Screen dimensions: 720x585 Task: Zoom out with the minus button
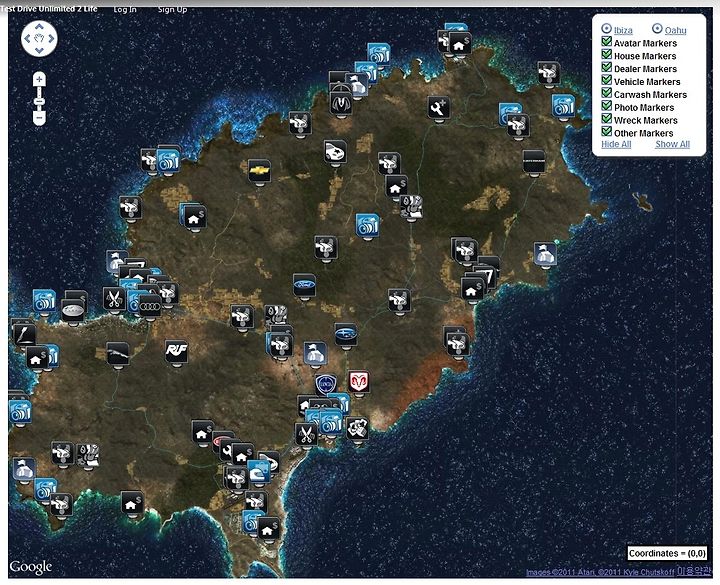point(39,118)
